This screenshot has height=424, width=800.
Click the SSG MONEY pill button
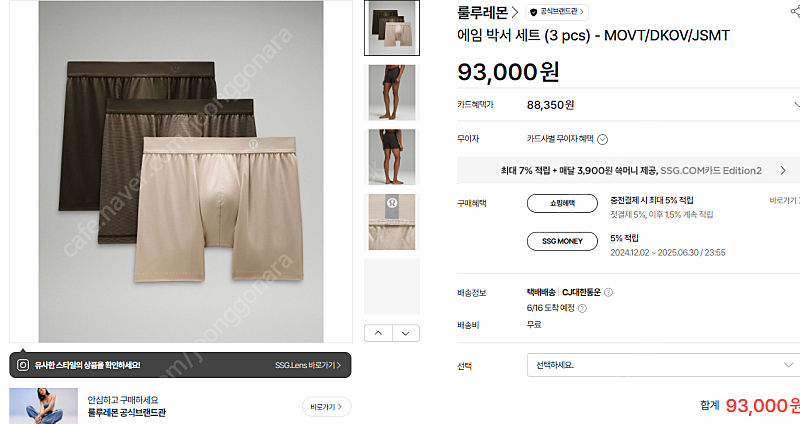562,241
